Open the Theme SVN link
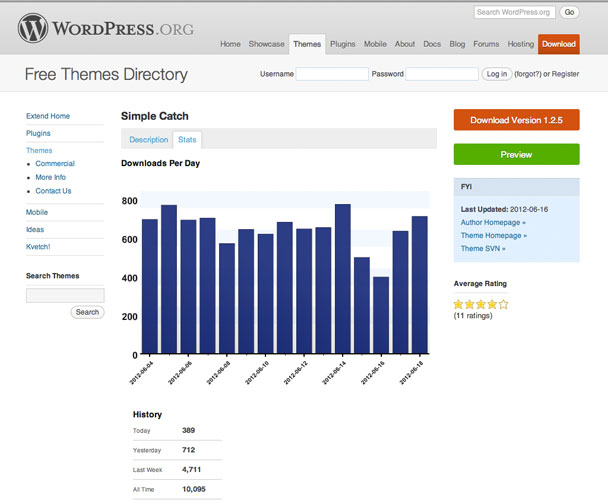The height and width of the screenshot is (501, 608). point(483,249)
